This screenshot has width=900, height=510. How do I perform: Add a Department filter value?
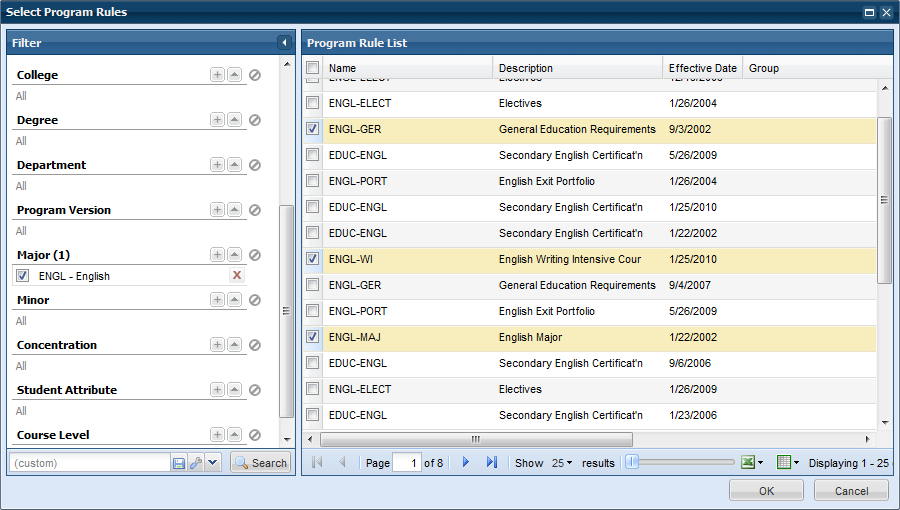click(217, 165)
